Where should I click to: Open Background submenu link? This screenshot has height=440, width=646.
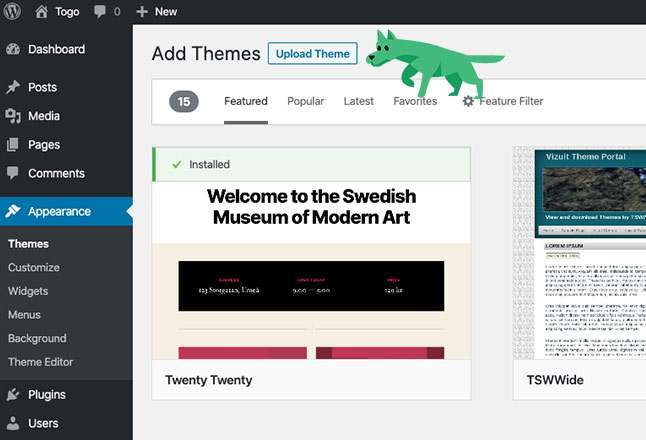coord(37,338)
